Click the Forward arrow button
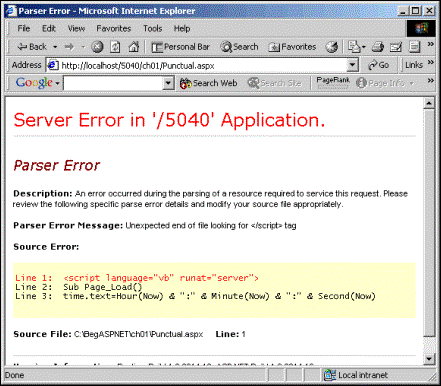 click(x=69, y=47)
